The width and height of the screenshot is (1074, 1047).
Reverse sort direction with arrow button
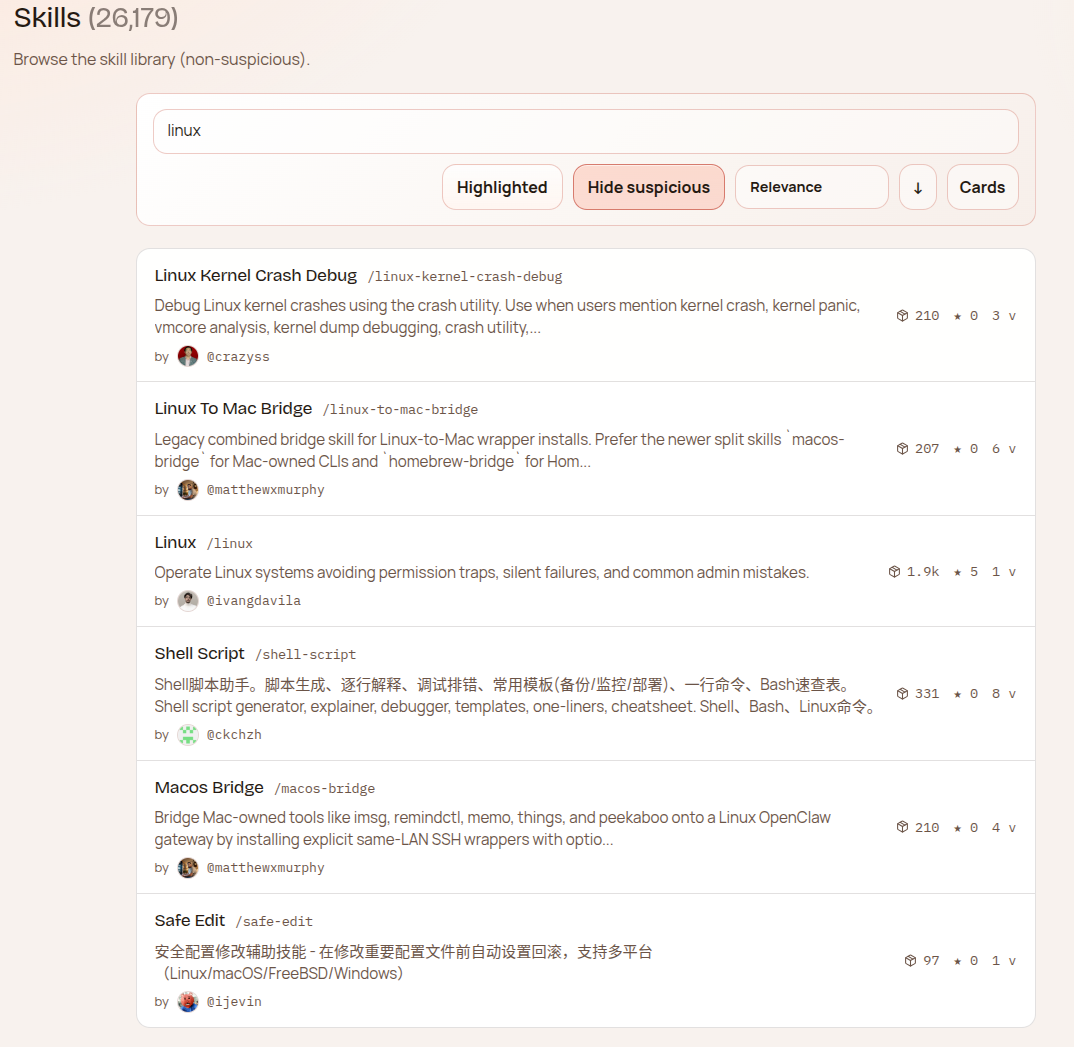pos(917,187)
